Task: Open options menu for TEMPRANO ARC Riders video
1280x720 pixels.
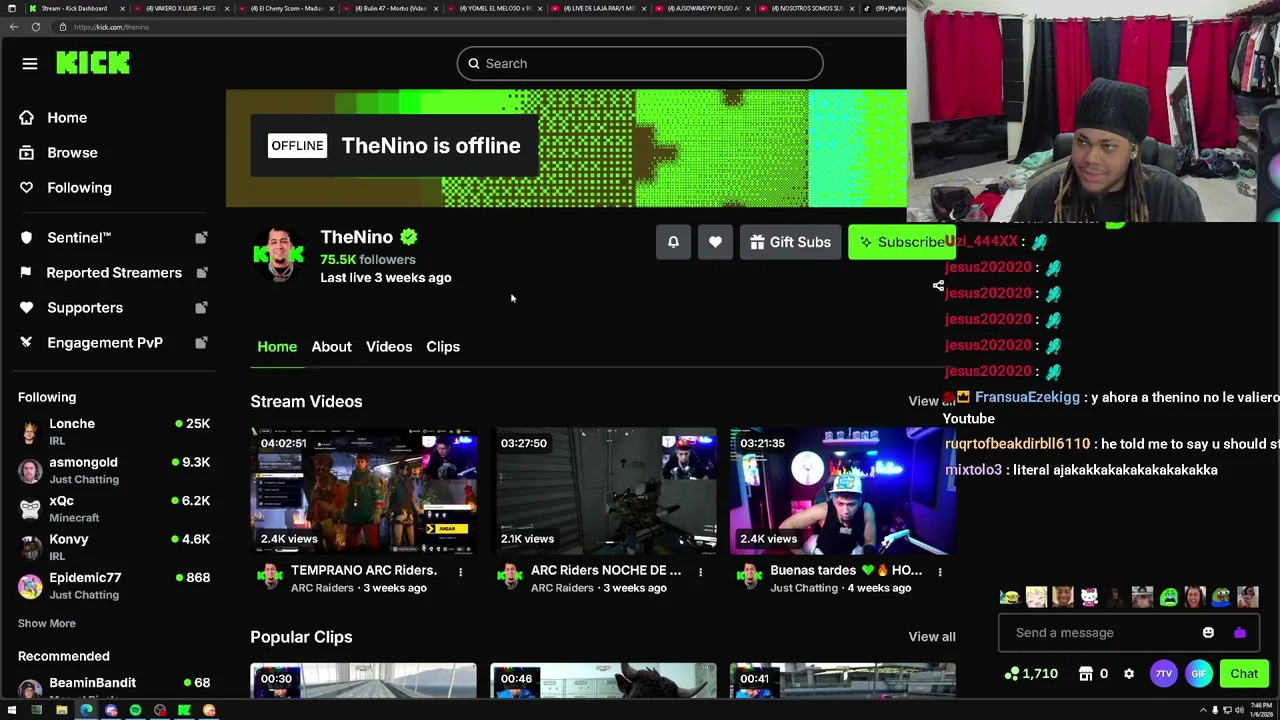Action: point(460,571)
